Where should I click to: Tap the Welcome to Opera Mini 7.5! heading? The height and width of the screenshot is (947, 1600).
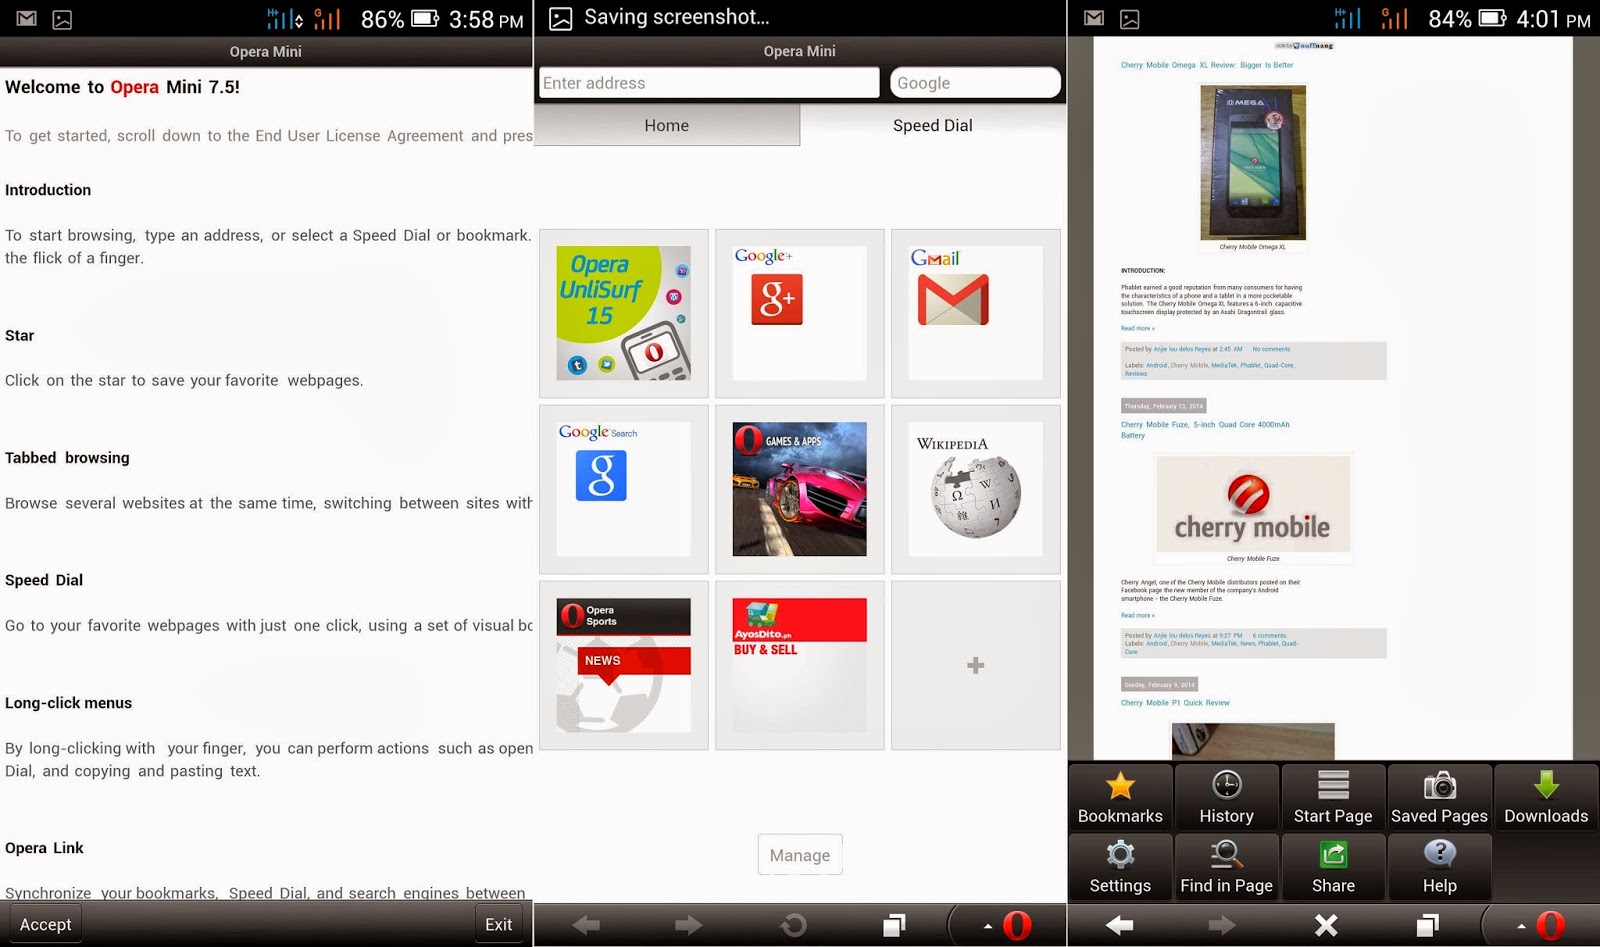[x=122, y=87]
